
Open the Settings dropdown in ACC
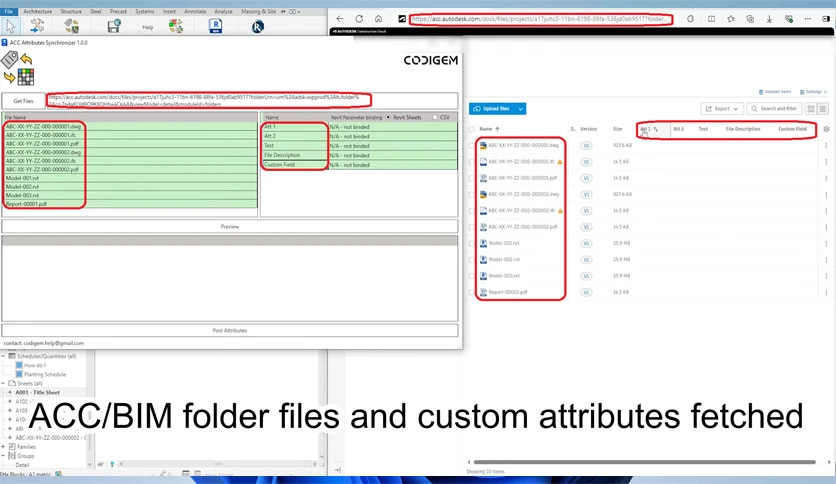(x=814, y=92)
